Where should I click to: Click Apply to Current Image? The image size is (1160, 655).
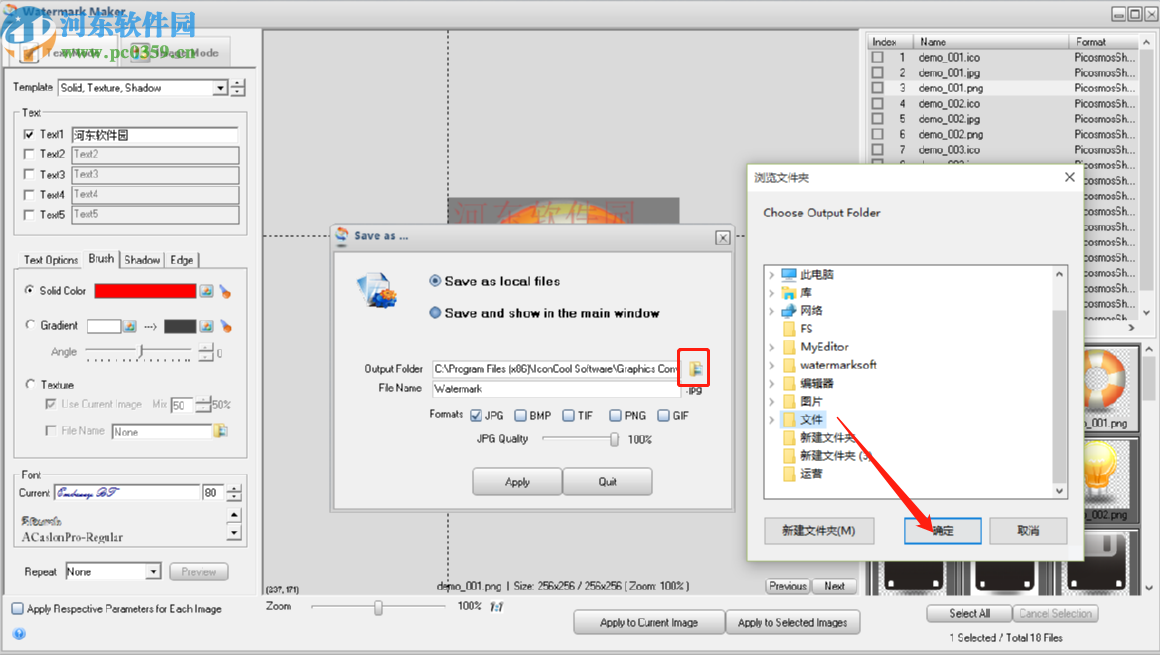coord(649,622)
